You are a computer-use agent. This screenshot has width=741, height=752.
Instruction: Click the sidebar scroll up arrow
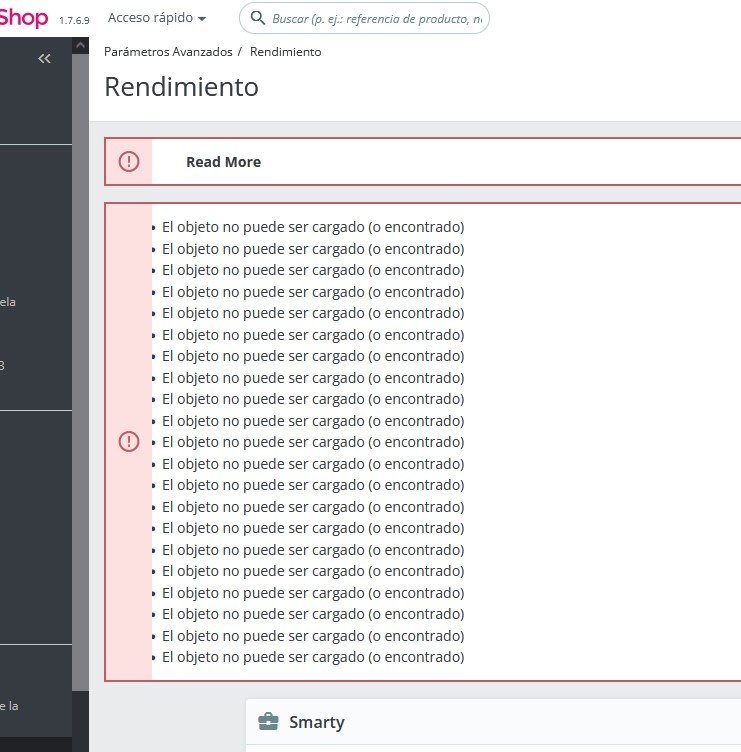[80, 46]
